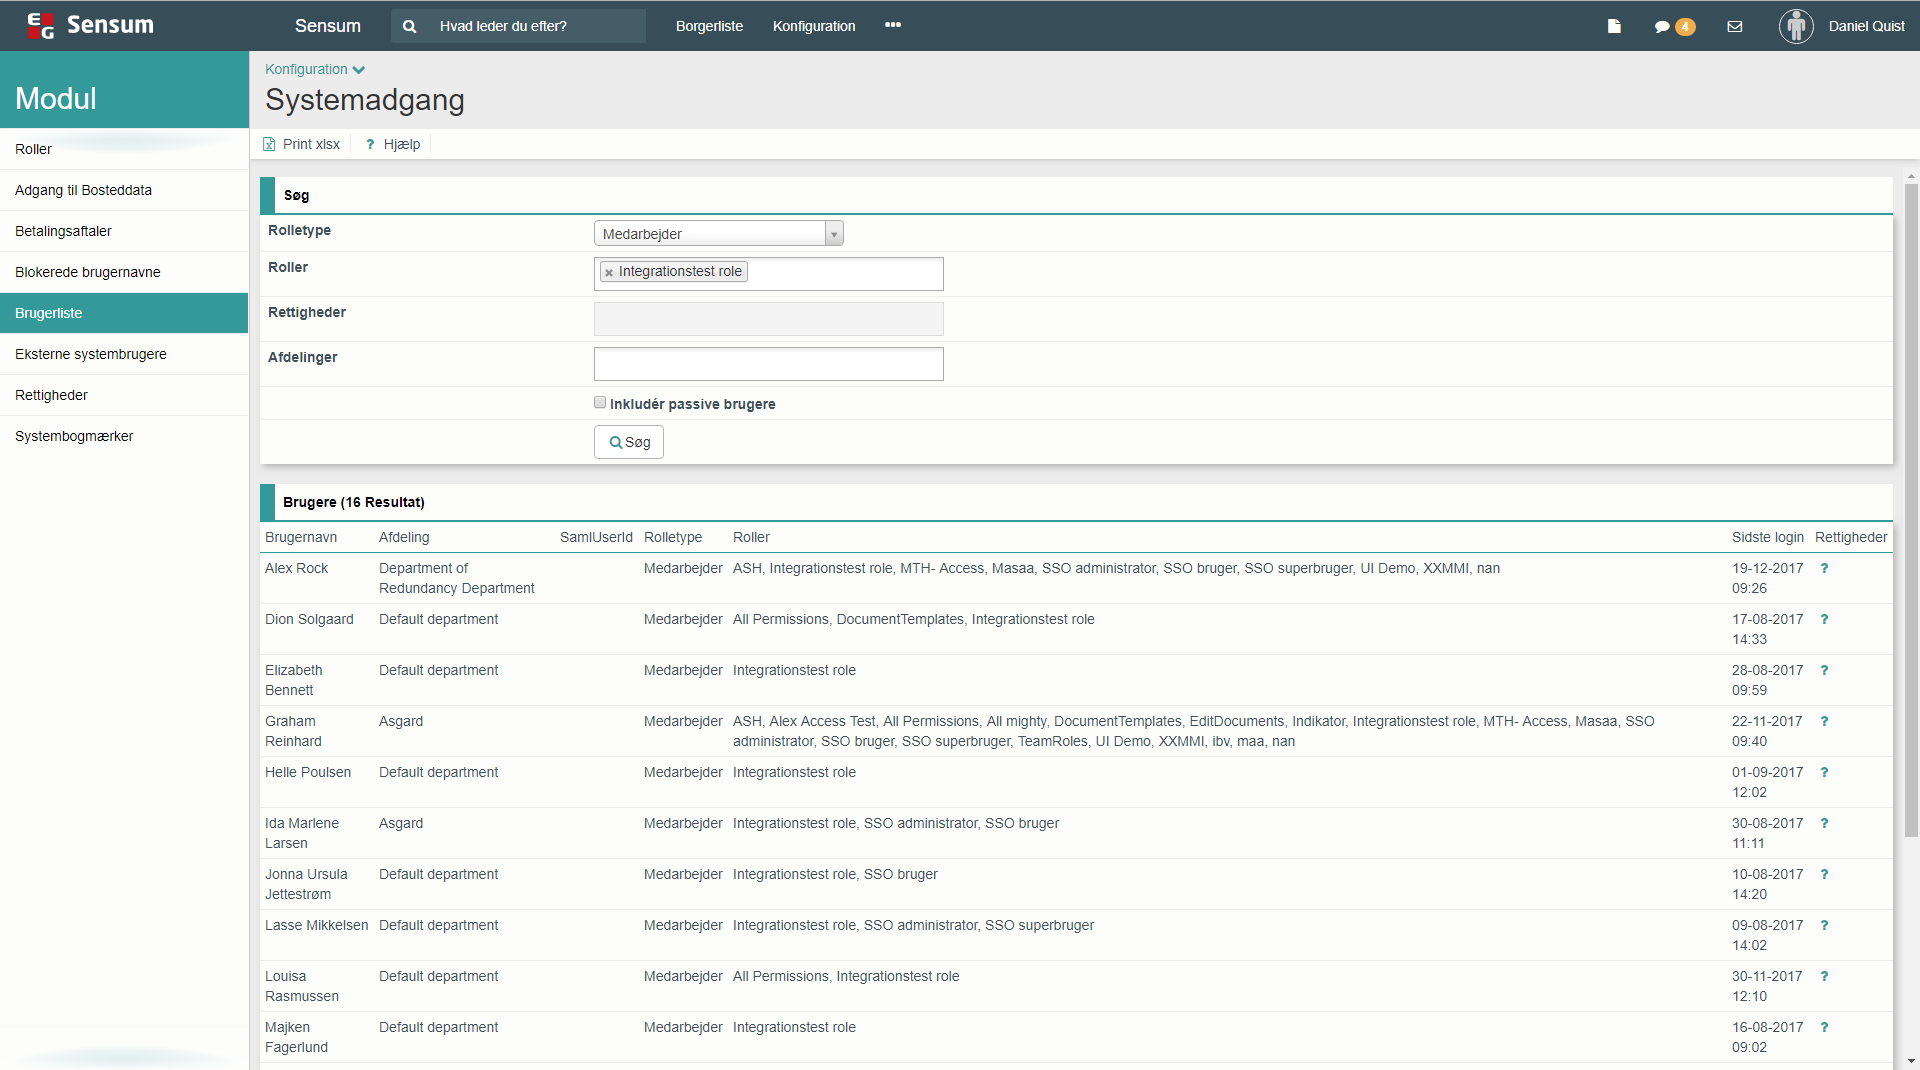1920x1070 pixels.
Task: Click the Sensum top bar title
Action: click(x=328, y=26)
